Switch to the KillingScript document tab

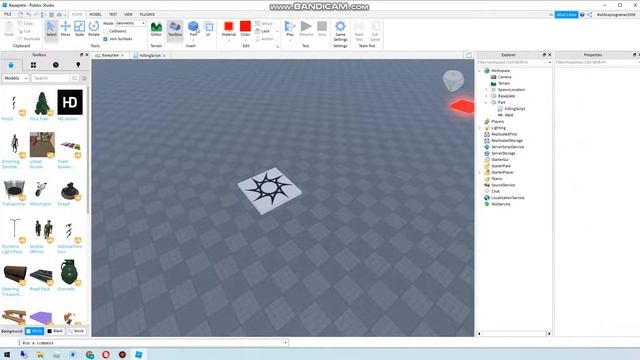[150, 55]
